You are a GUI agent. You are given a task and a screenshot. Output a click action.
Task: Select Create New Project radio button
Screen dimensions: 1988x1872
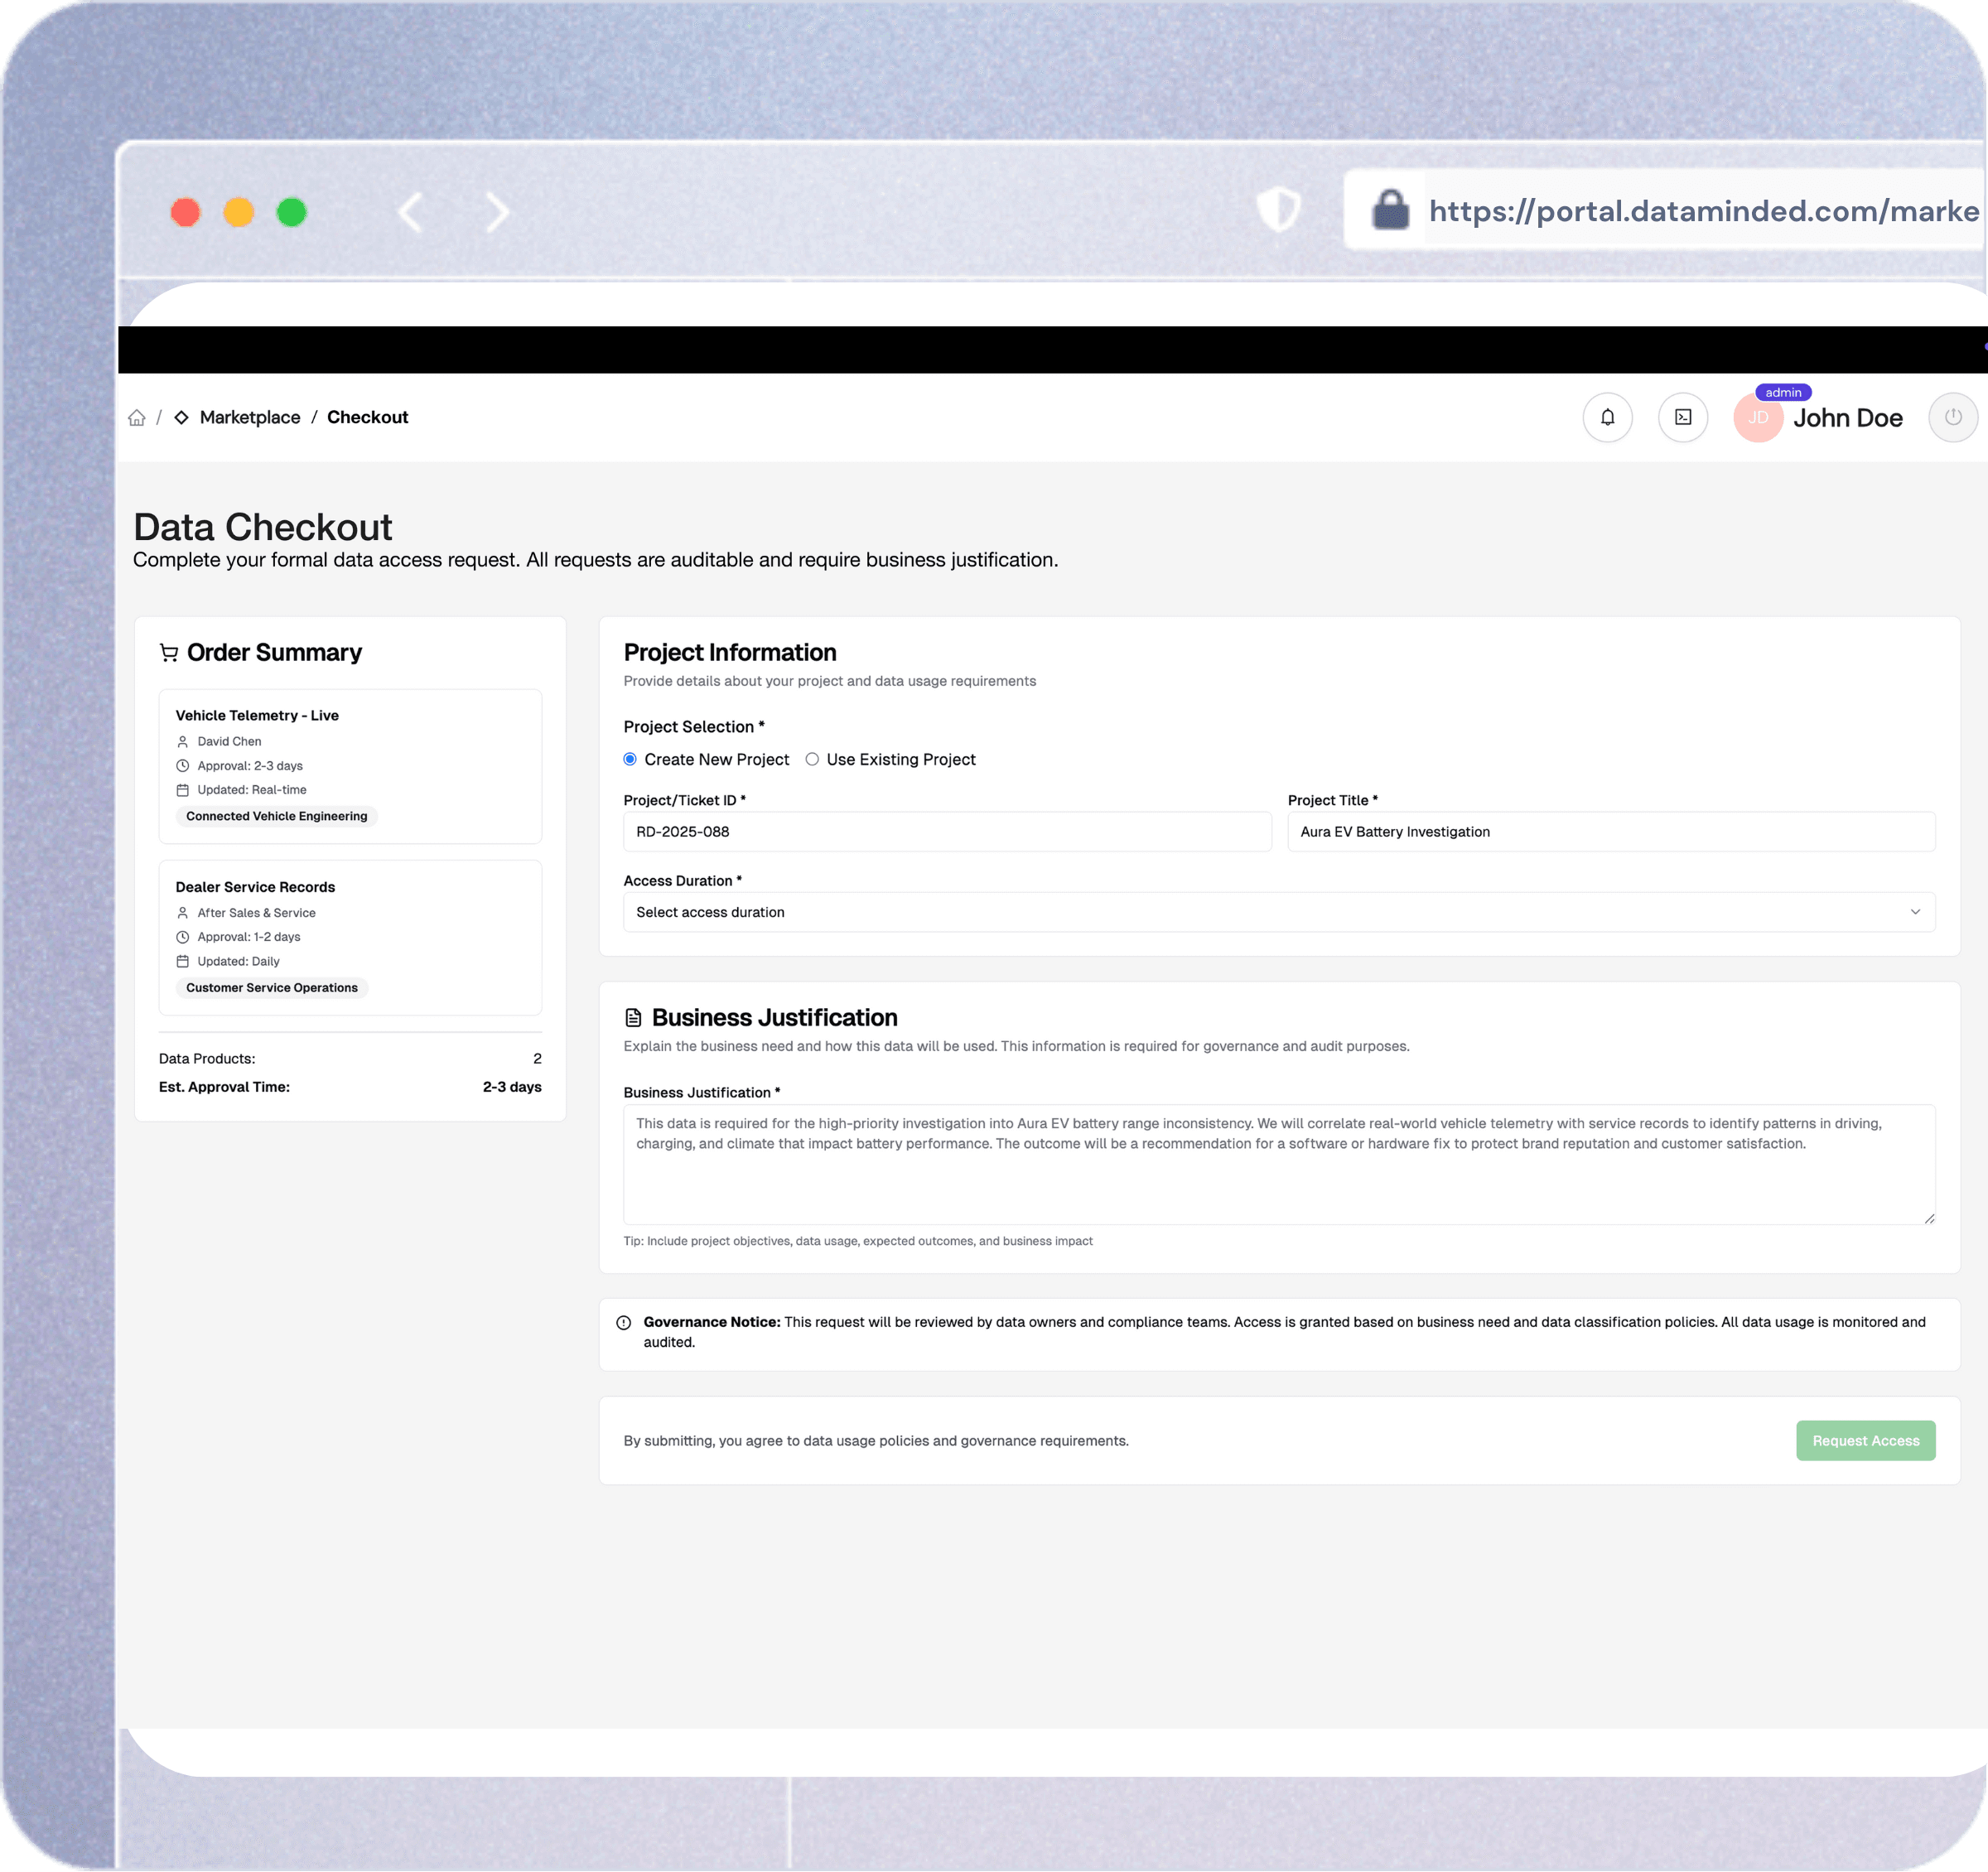pos(630,759)
